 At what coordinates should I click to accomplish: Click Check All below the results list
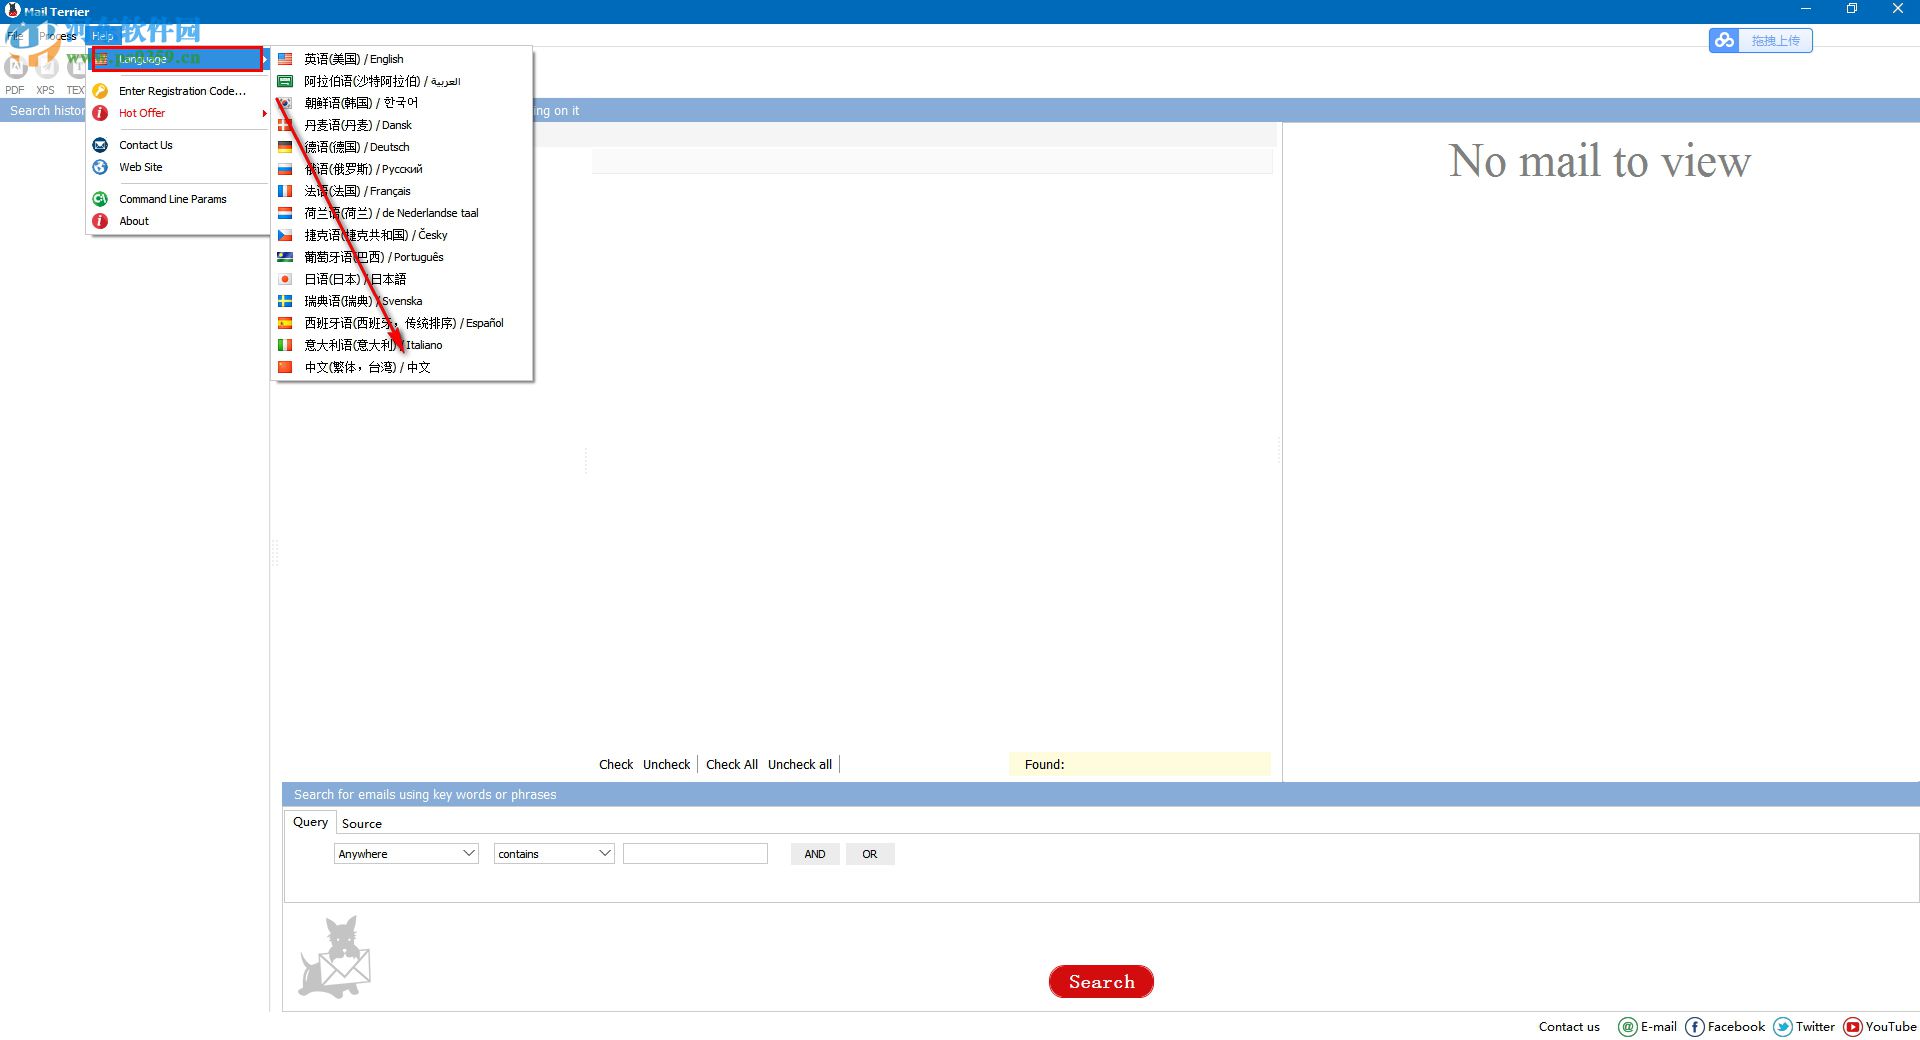(732, 765)
